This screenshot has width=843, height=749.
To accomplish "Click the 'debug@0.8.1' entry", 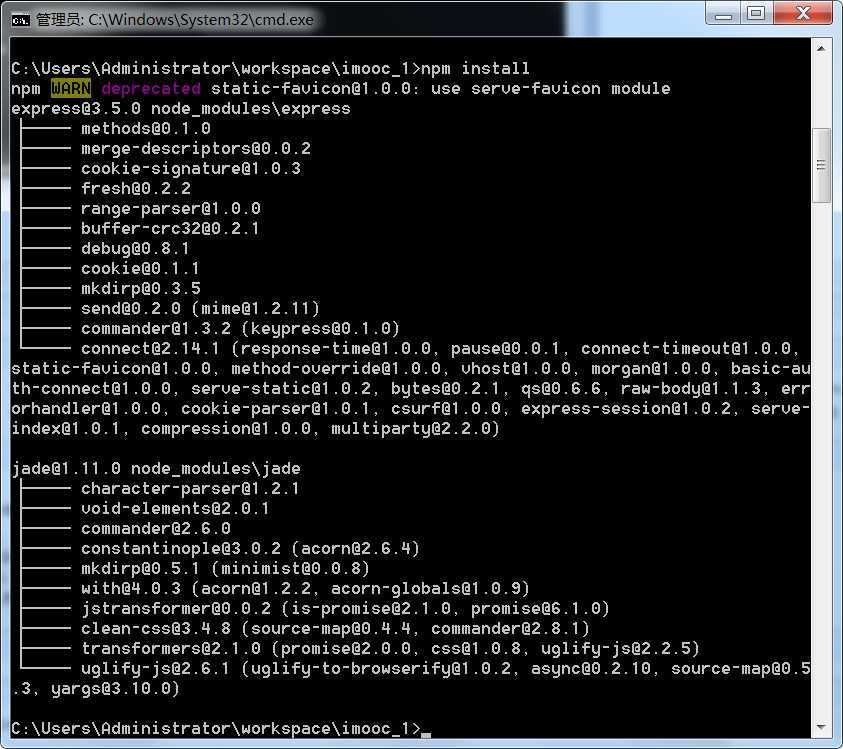I will coord(135,248).
